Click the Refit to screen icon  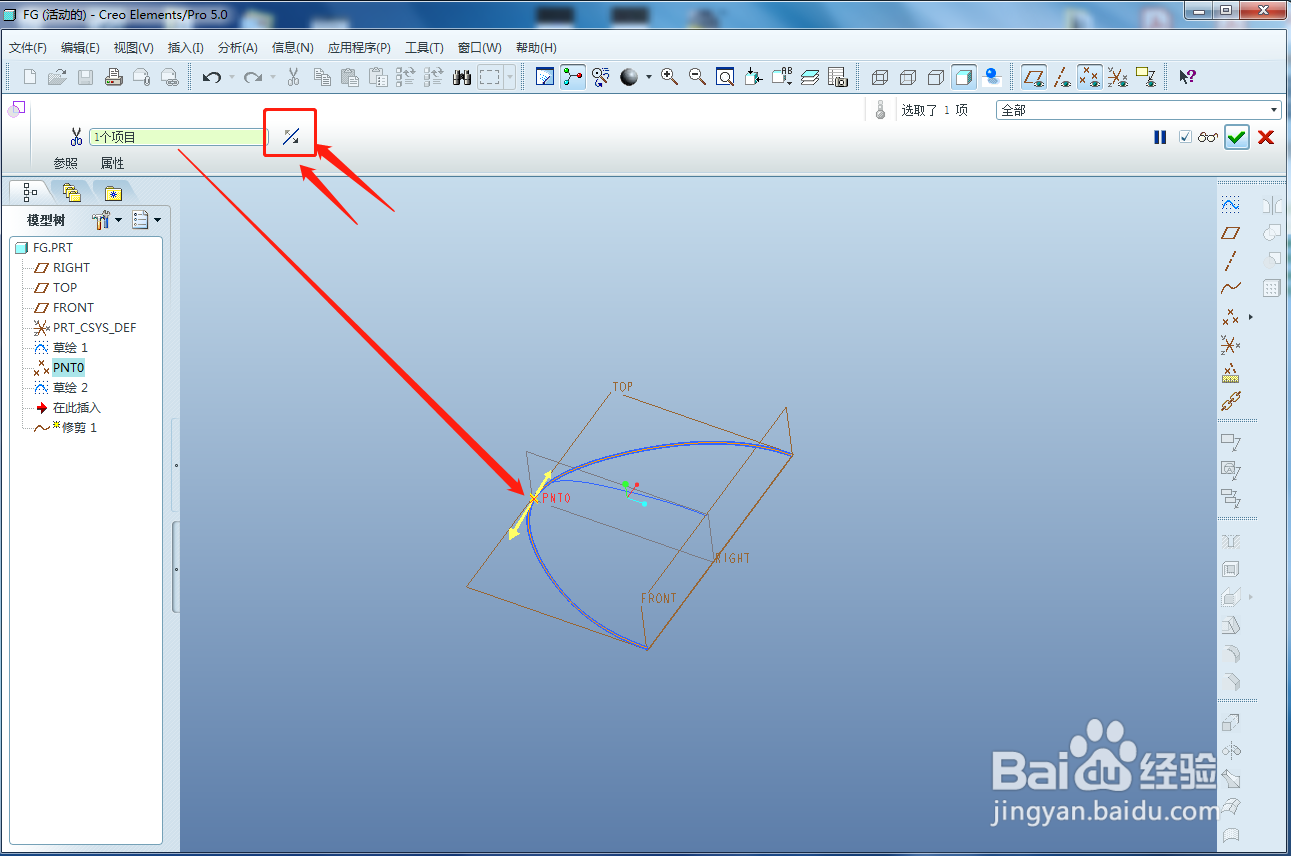pos(726,77)
